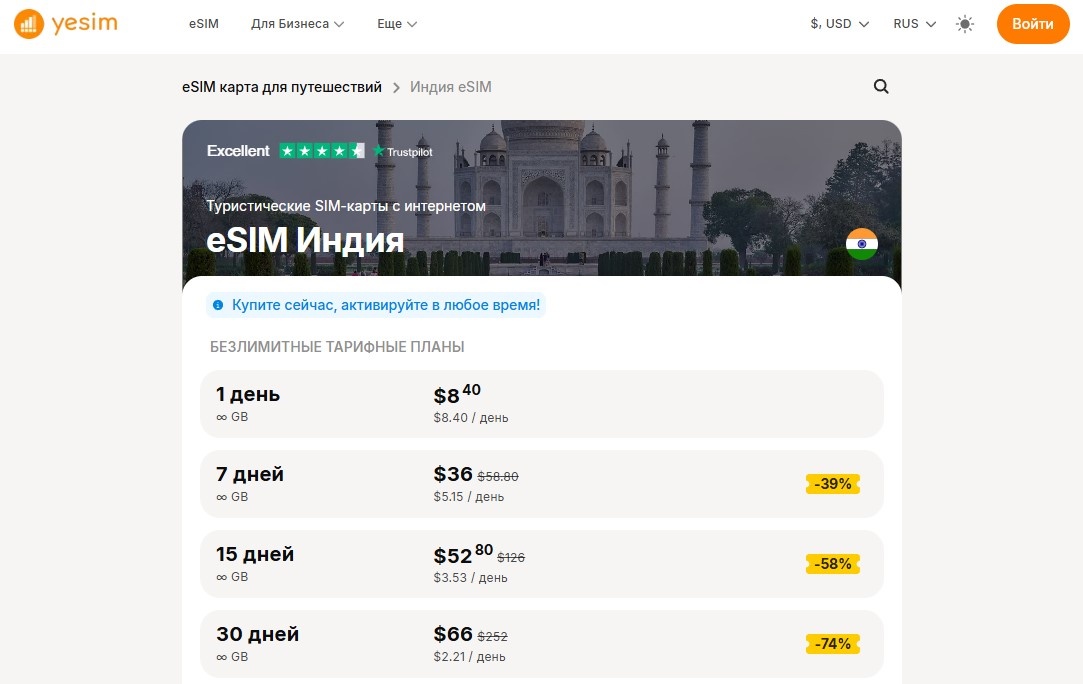The width and height of the screenshot is (1083, 684).
Task: Click the info icon in the activation banner
Action: (219, 305)
